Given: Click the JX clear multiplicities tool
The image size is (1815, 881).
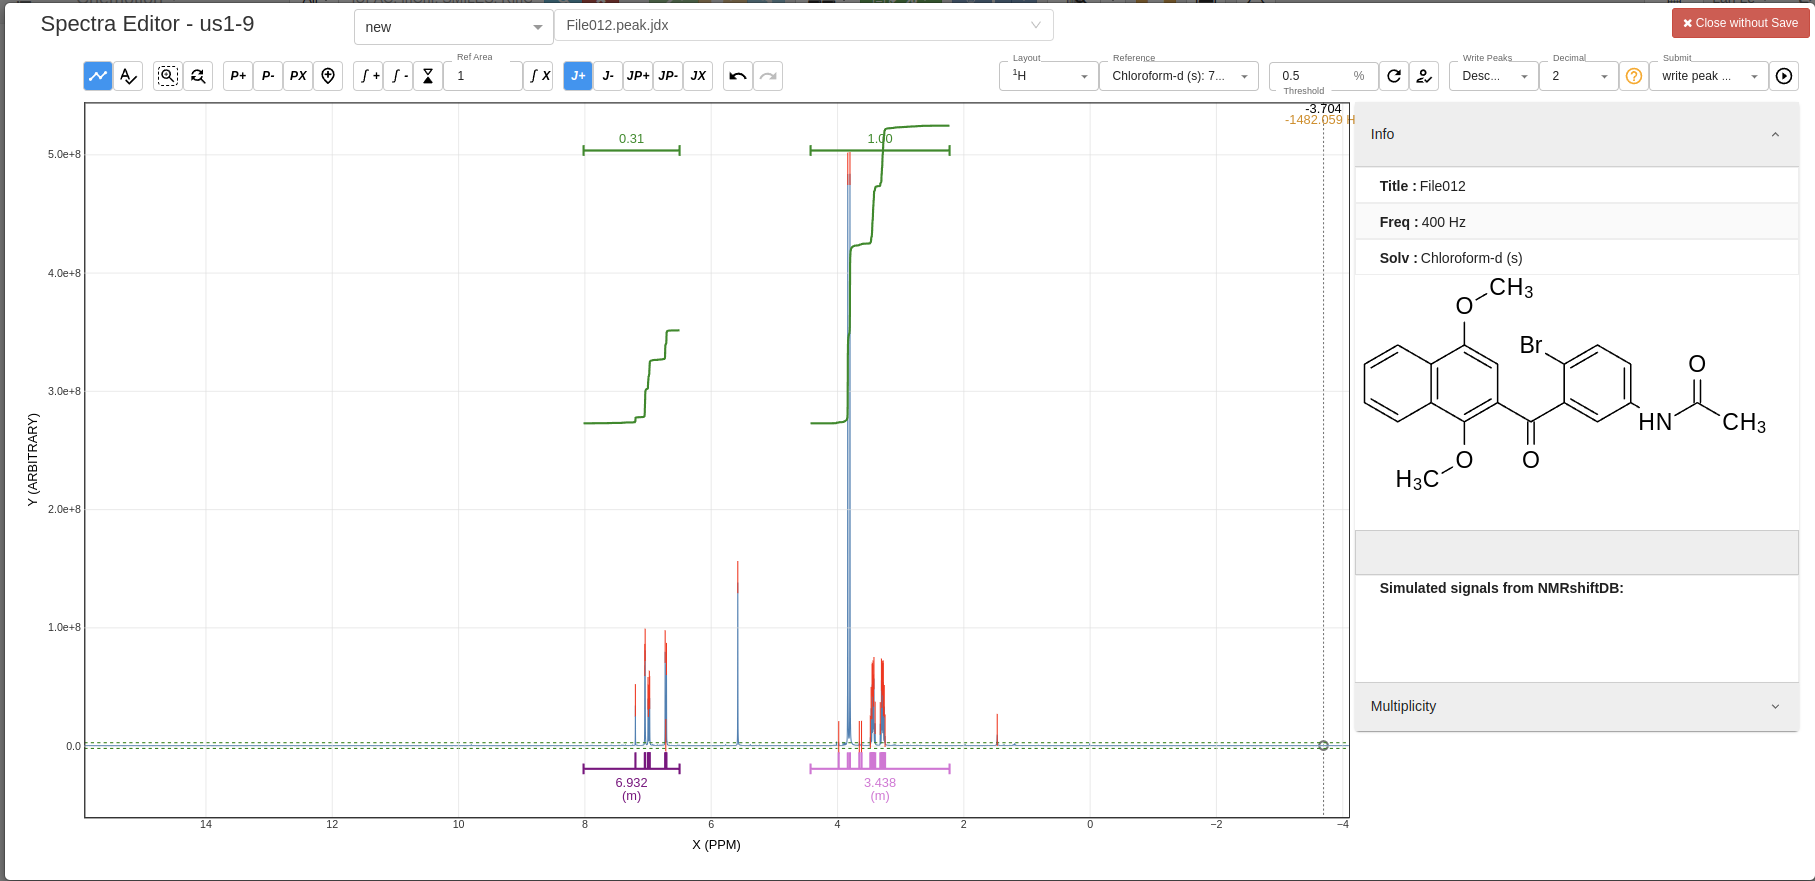Looking at the screenshot, I should tap(698, 76).
